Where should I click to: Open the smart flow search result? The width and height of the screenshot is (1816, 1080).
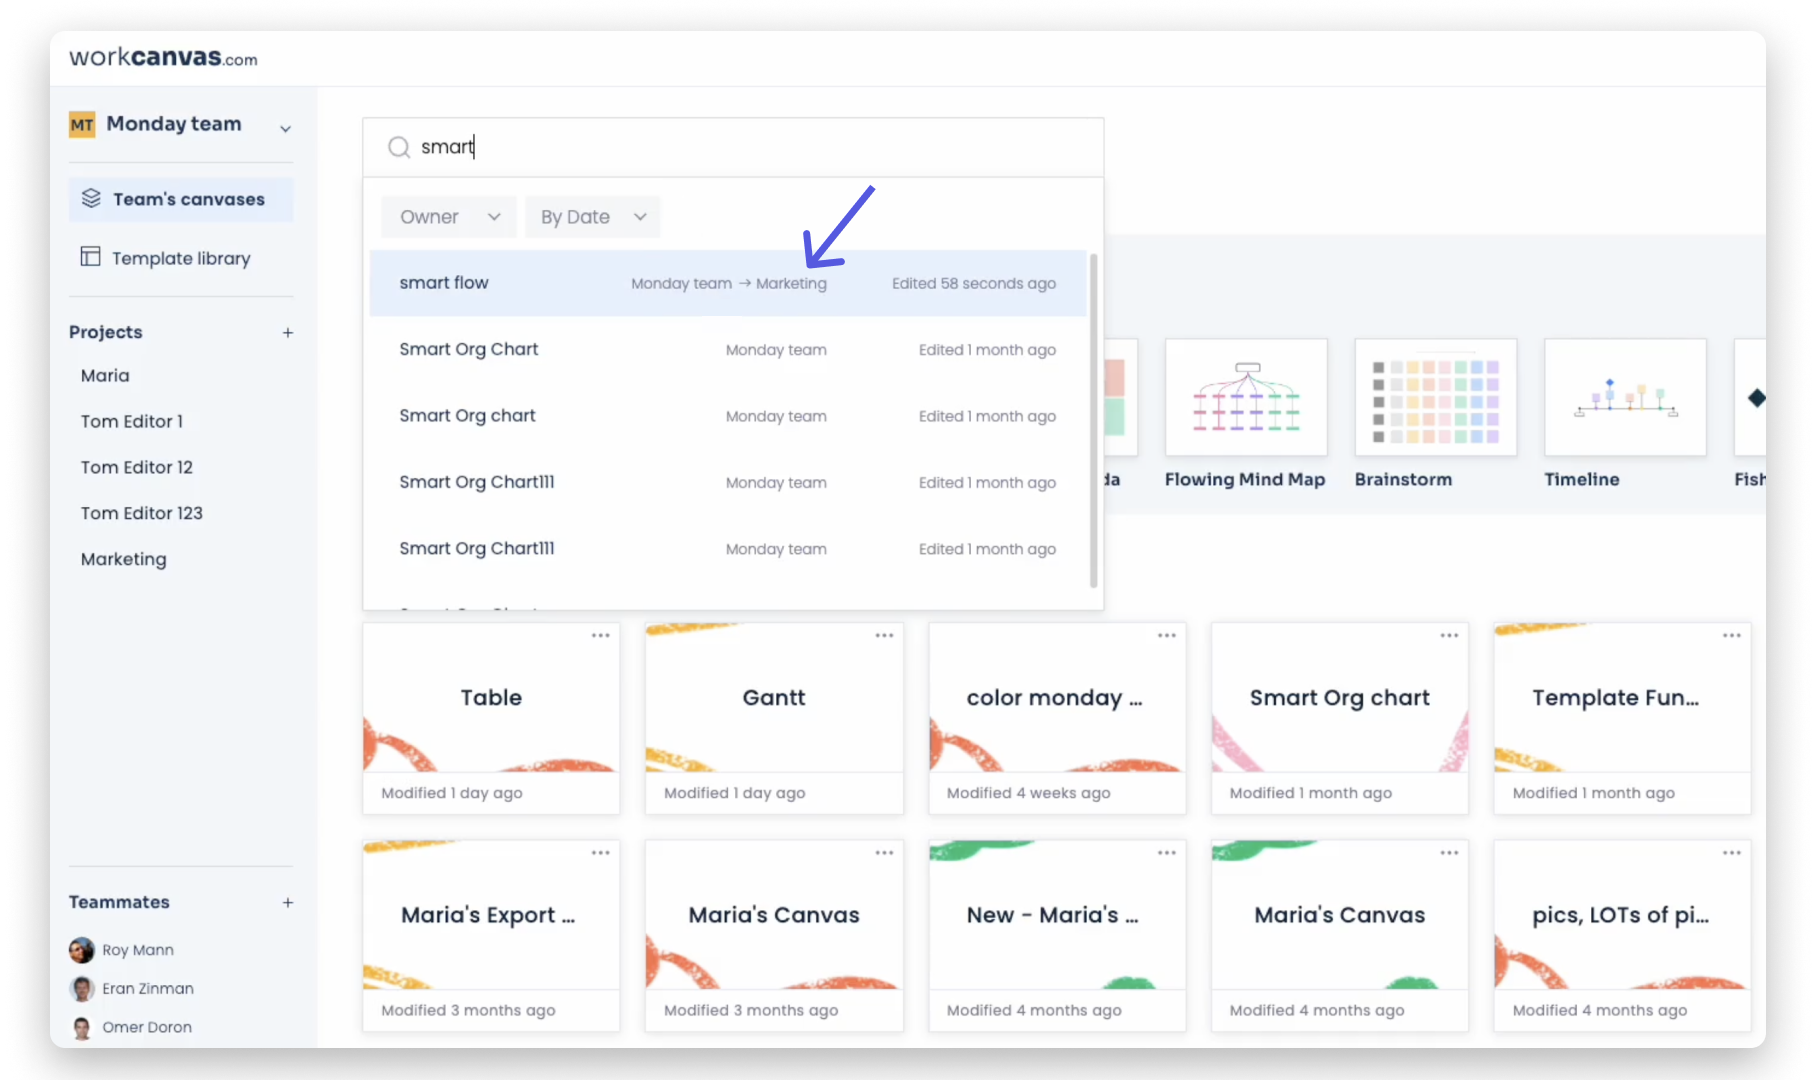[444, 282]
